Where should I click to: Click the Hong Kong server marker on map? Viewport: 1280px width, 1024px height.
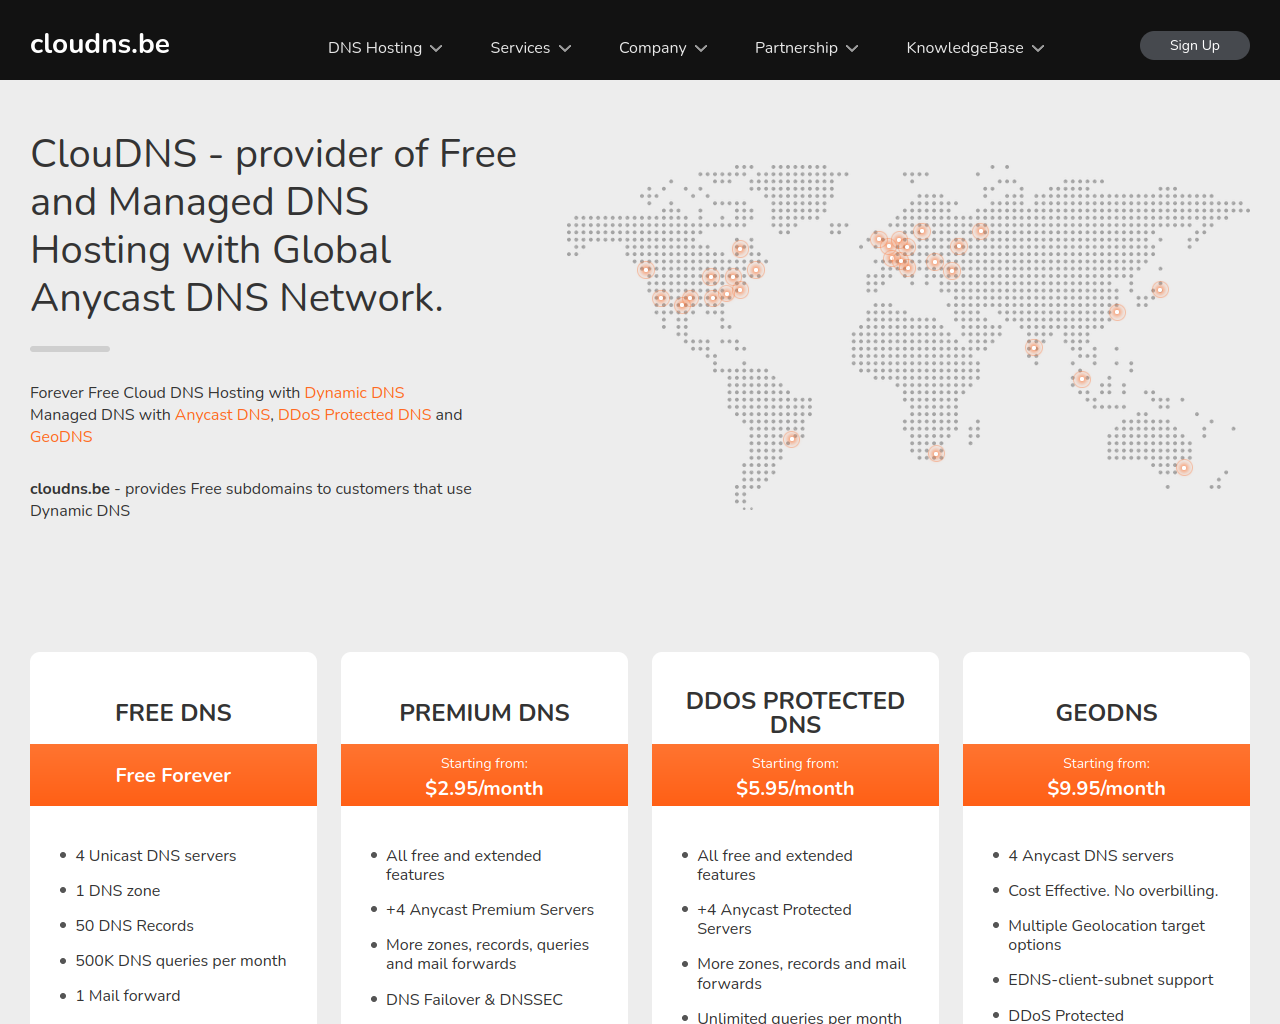[x=1118, y=313]
